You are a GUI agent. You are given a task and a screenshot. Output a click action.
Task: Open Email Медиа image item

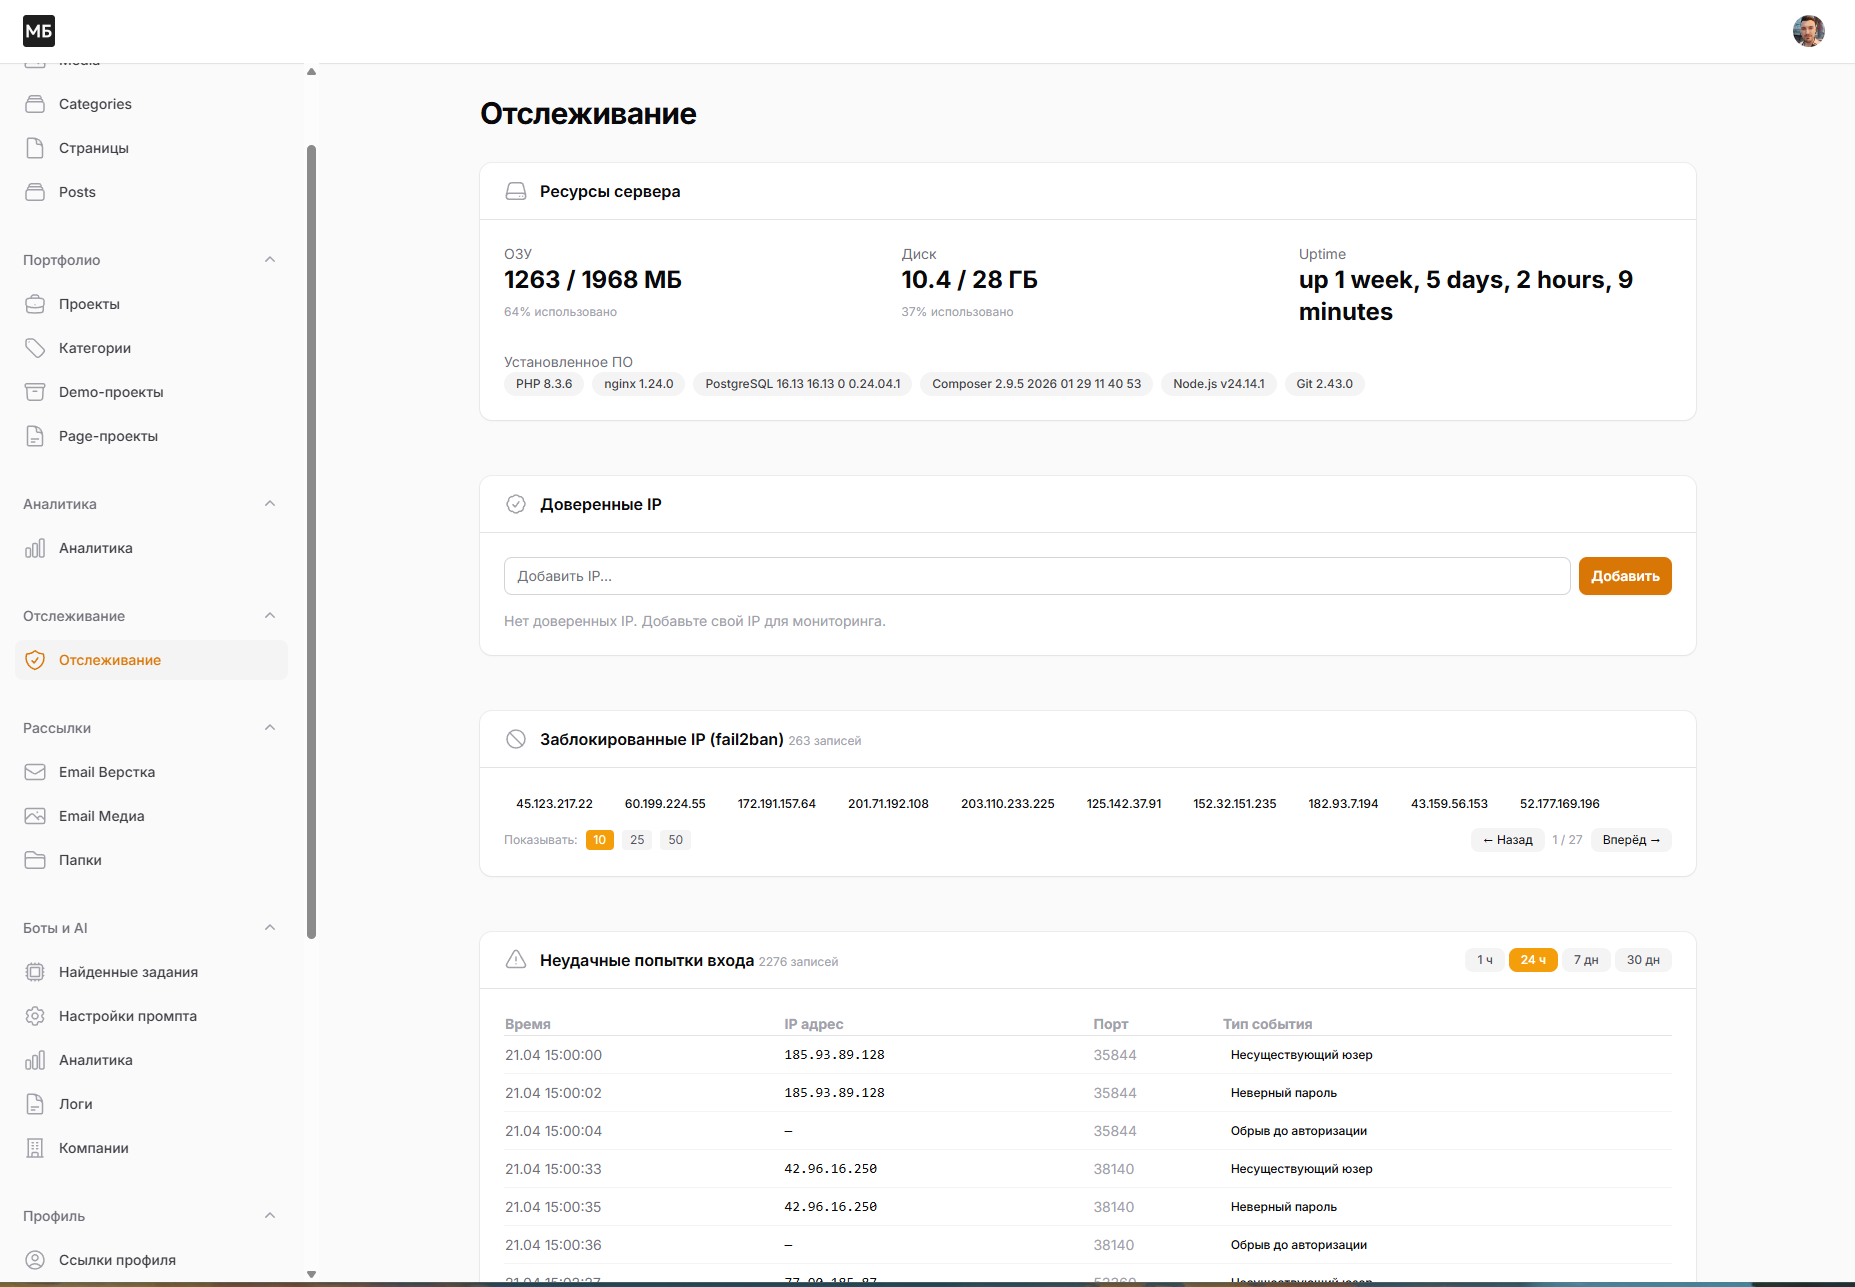pyautogui.click(x=101, y=816)
